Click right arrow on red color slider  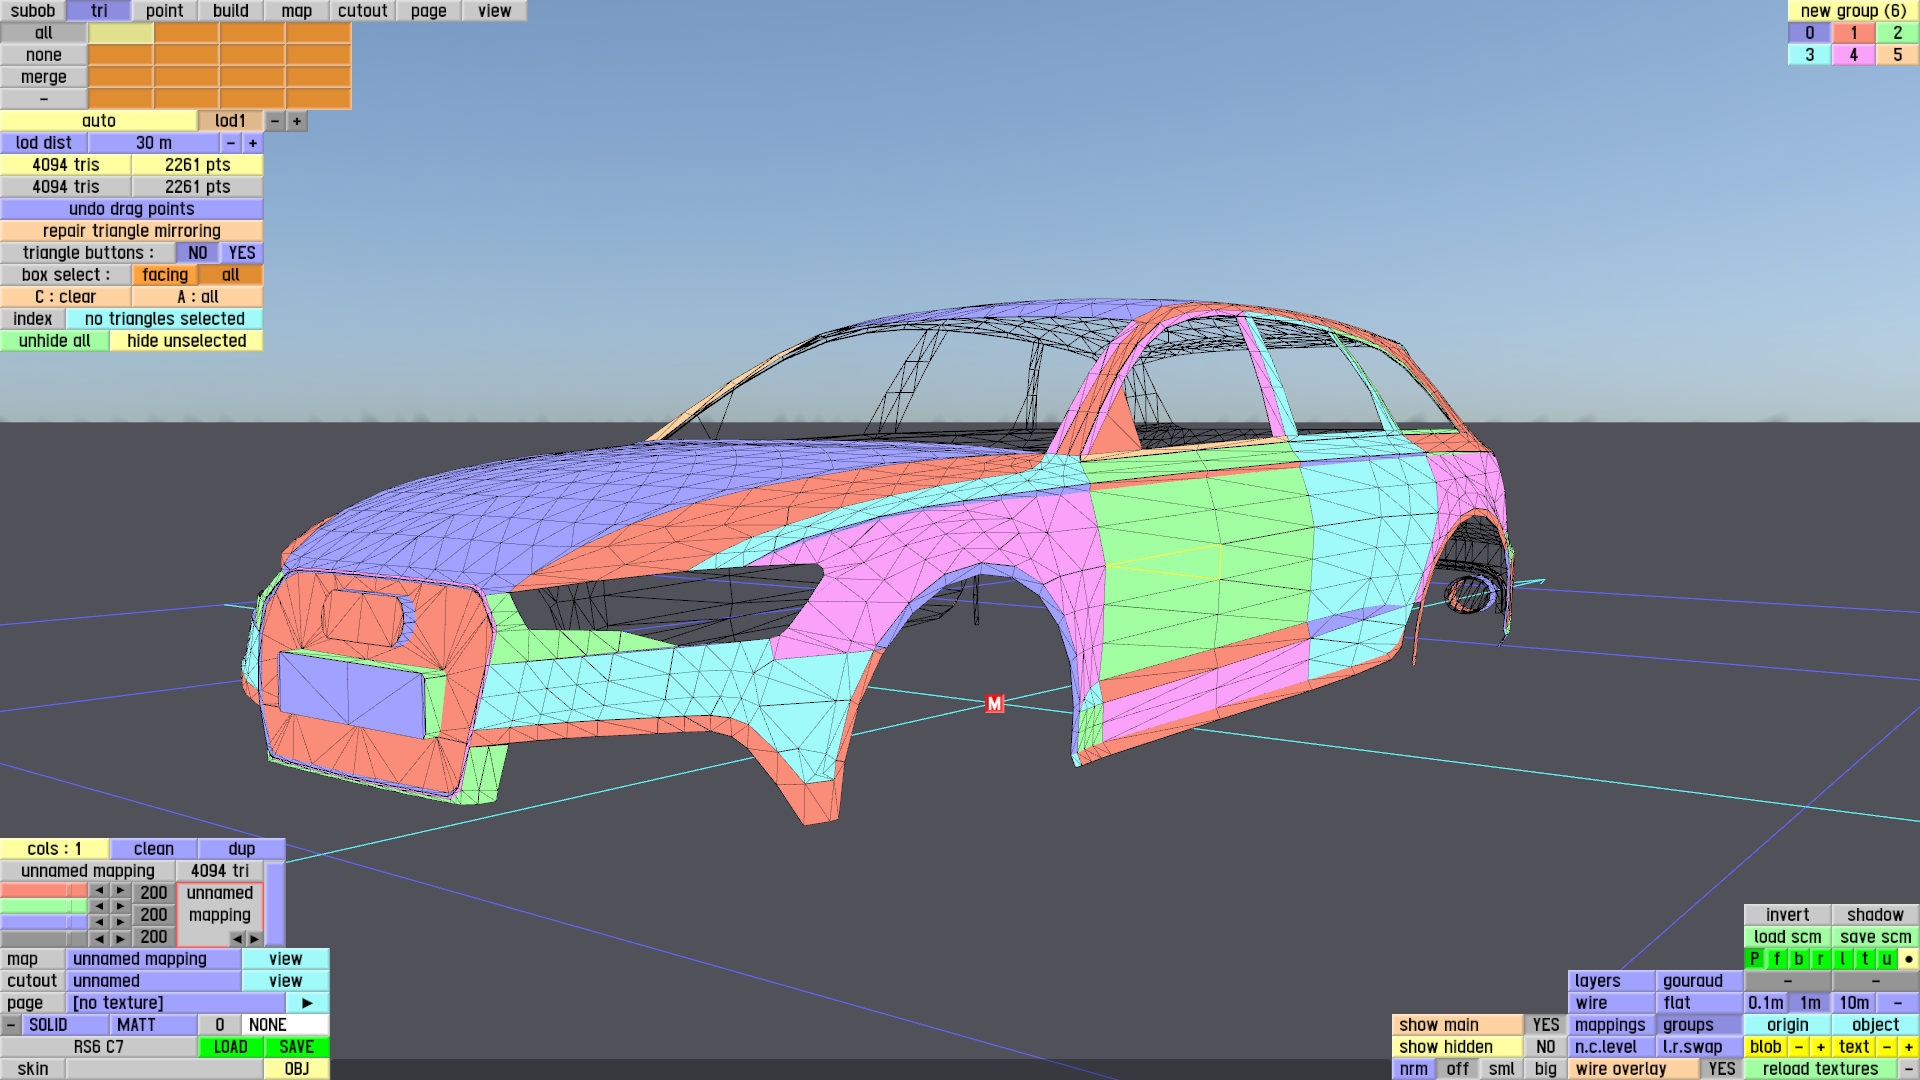click(x=120, y=890)
